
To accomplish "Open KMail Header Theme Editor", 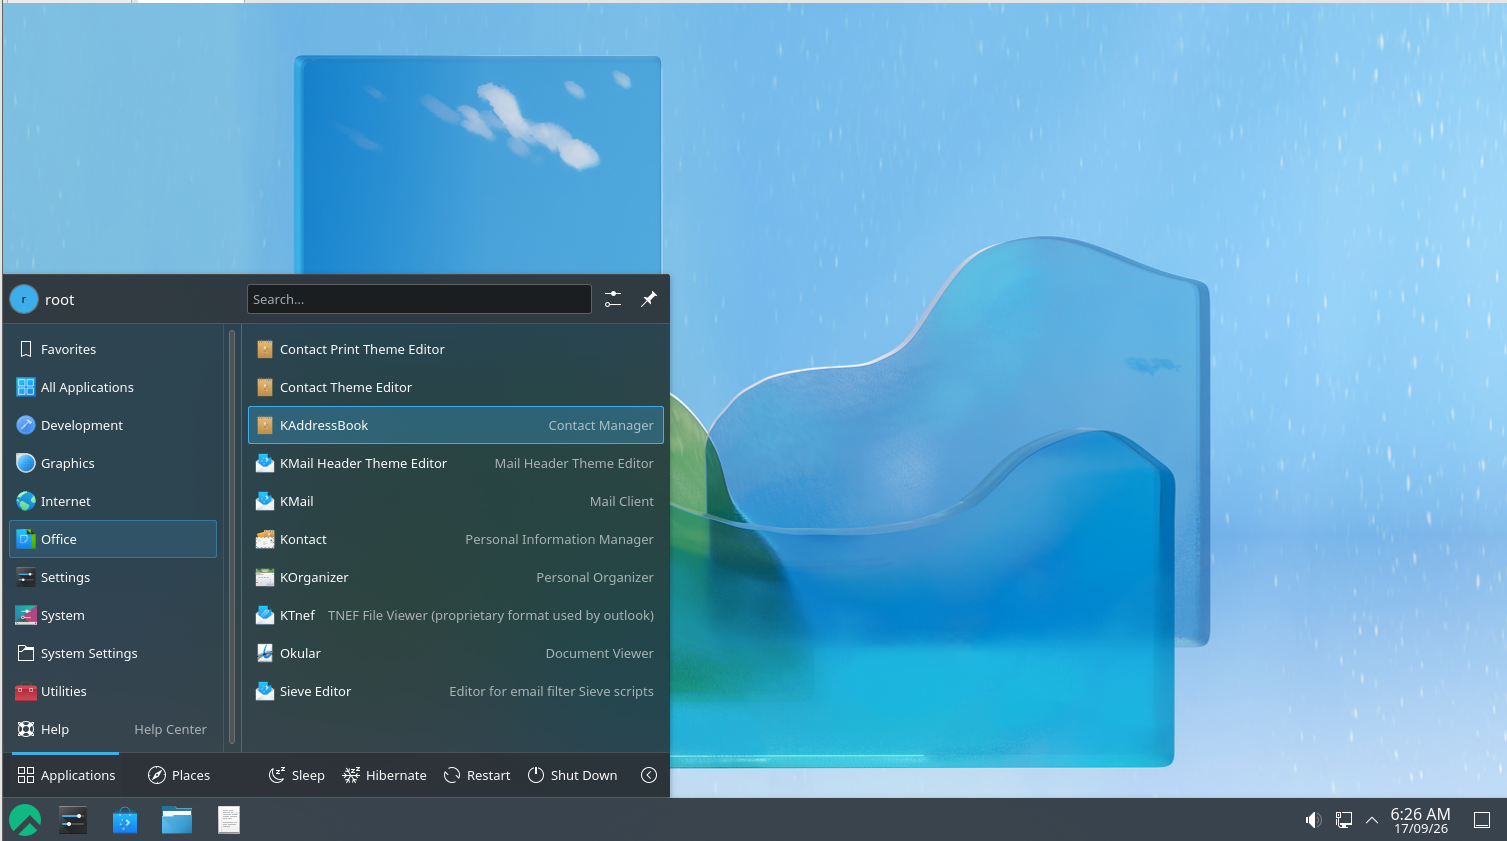I will point(455,463).
